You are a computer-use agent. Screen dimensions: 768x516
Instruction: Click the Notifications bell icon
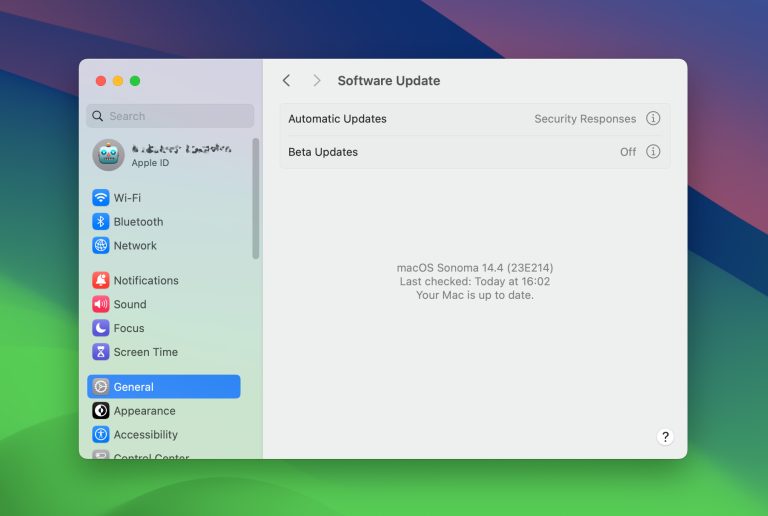(x=101, y=281)
